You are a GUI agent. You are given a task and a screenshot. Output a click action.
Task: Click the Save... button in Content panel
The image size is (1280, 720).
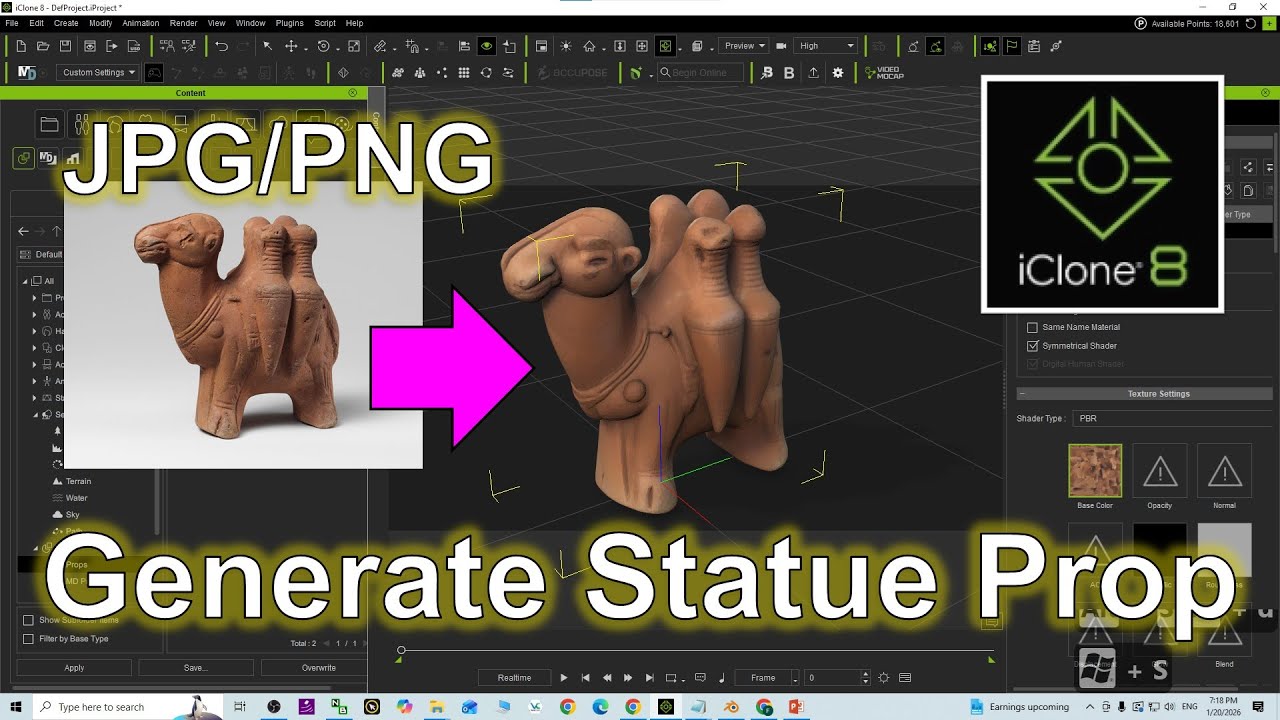(x=195, y=668)
